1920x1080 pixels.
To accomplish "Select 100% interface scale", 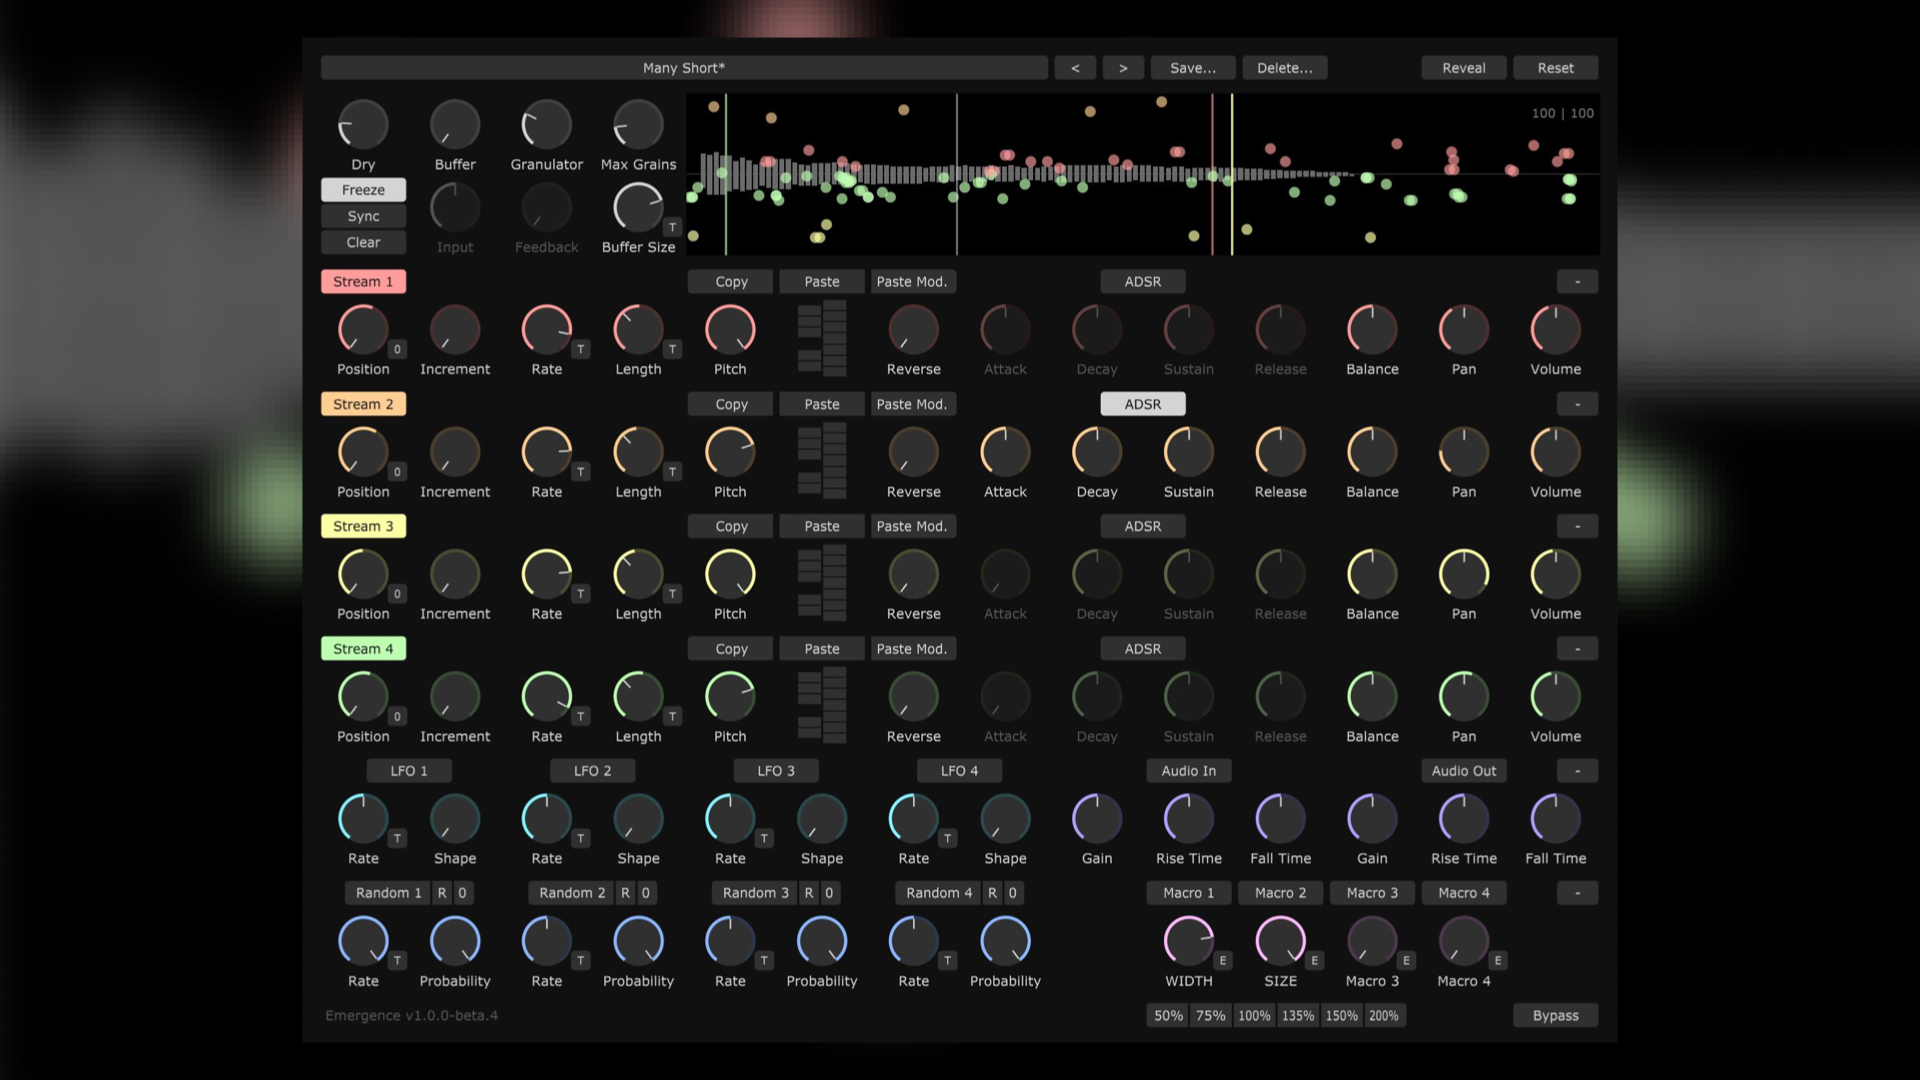I will coord(1254,1016).
